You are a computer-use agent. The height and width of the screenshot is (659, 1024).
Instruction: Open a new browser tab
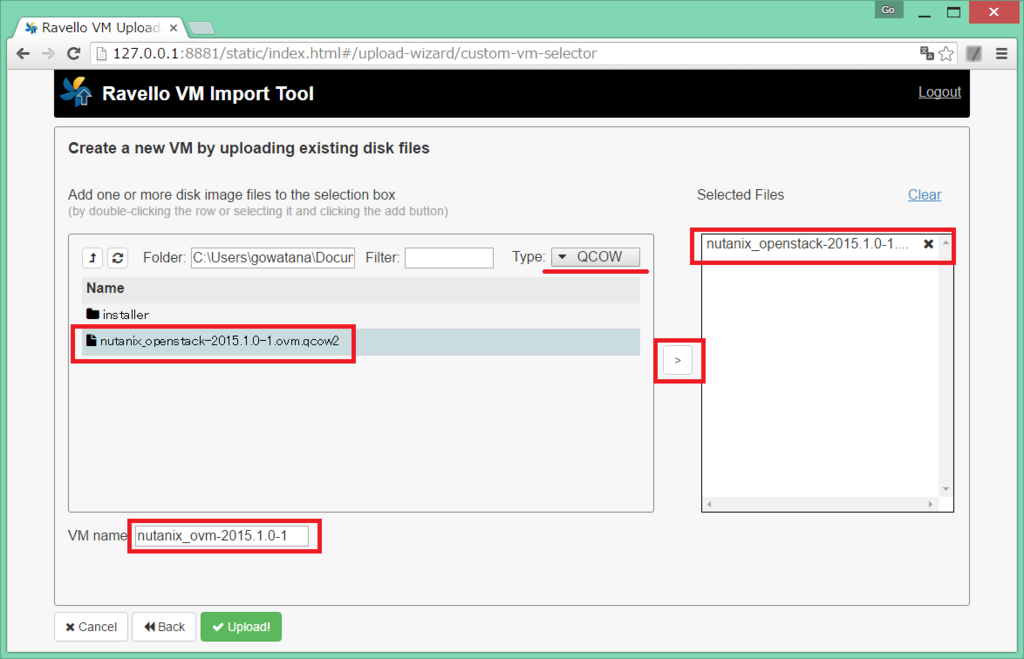pos(201,27)
